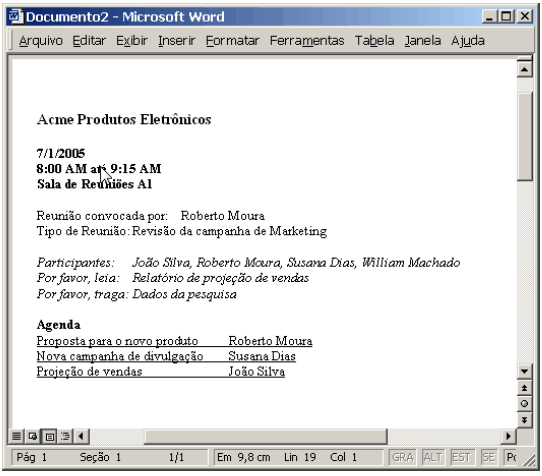Open the Janela menu
The image size is (542, 476).
point(423,41)
